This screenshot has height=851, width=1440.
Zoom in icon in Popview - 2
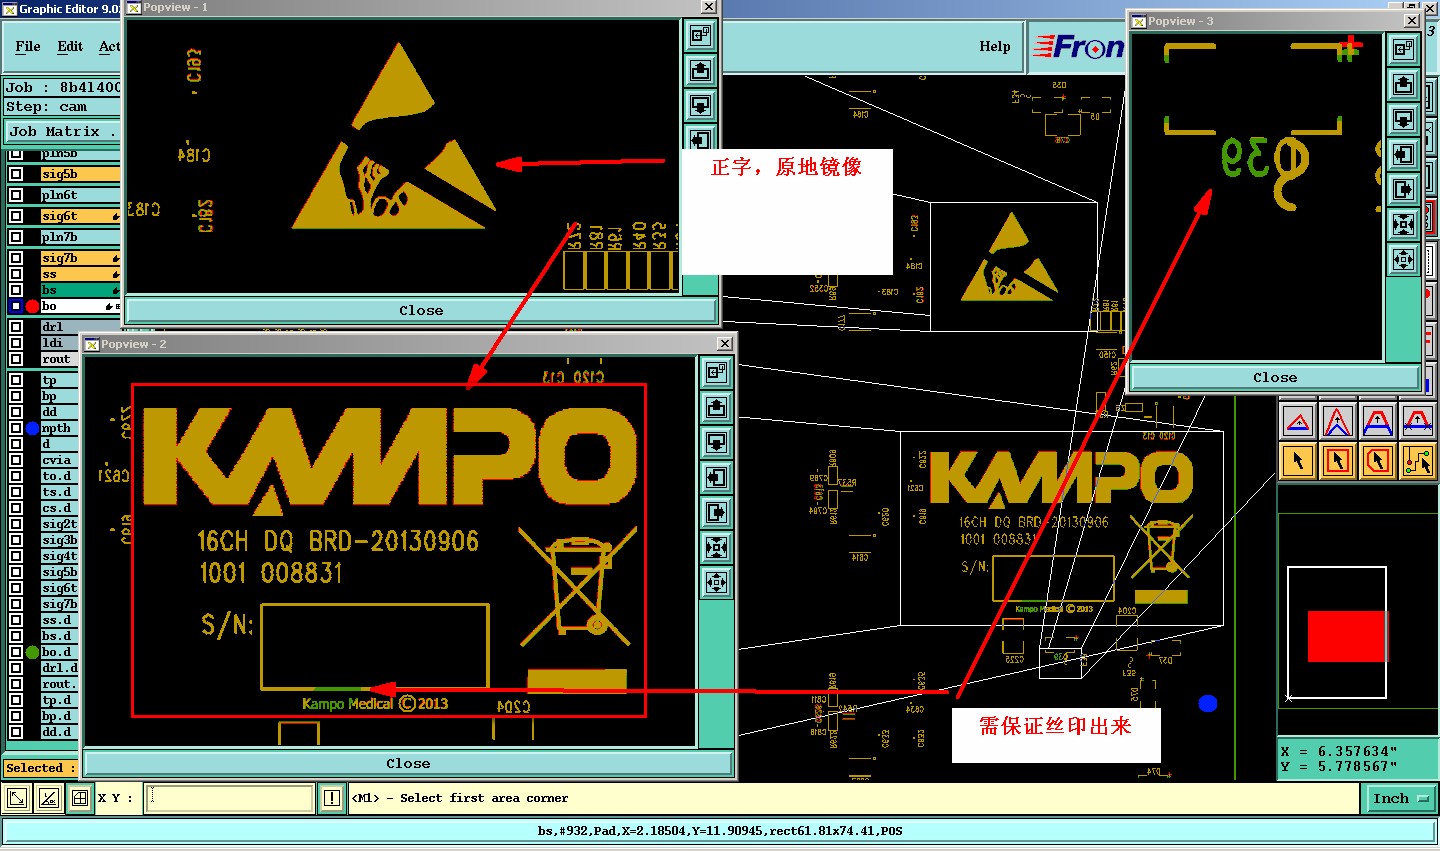[x=716, y=548]
